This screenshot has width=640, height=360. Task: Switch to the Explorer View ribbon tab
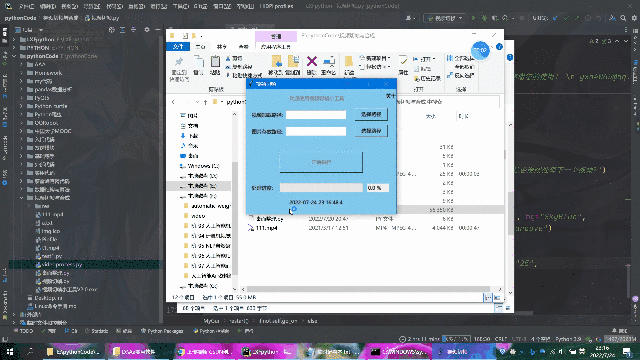pyautogui.click(x=244, y=47)
